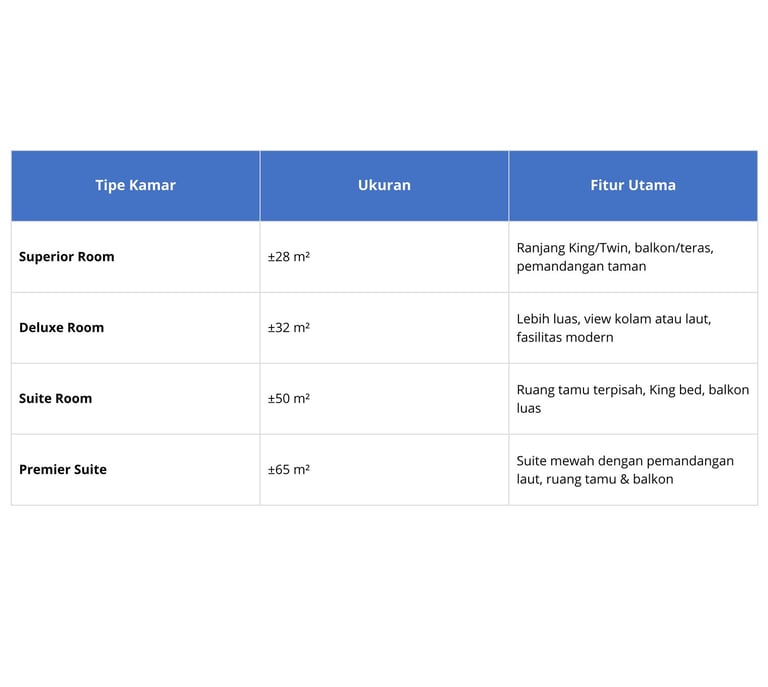Select the ±28 m² size cell
This screenshot has width=768, height=687.
click(289, 257)
